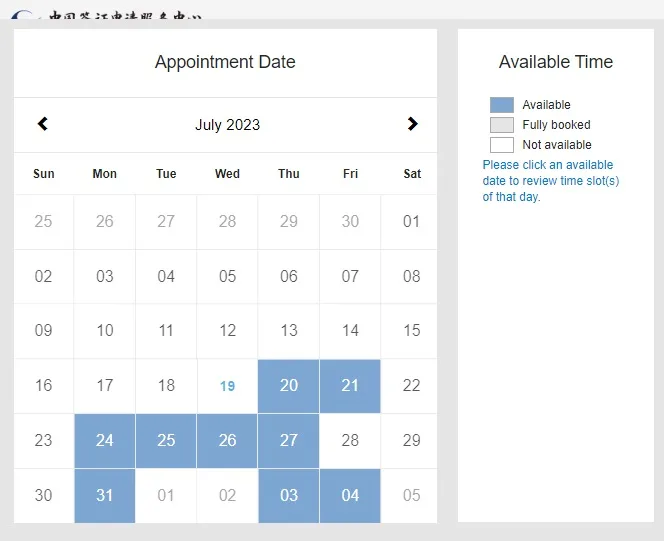Advance to next month with right arrow
Screen dimensions: 664x541
(412, 124)
